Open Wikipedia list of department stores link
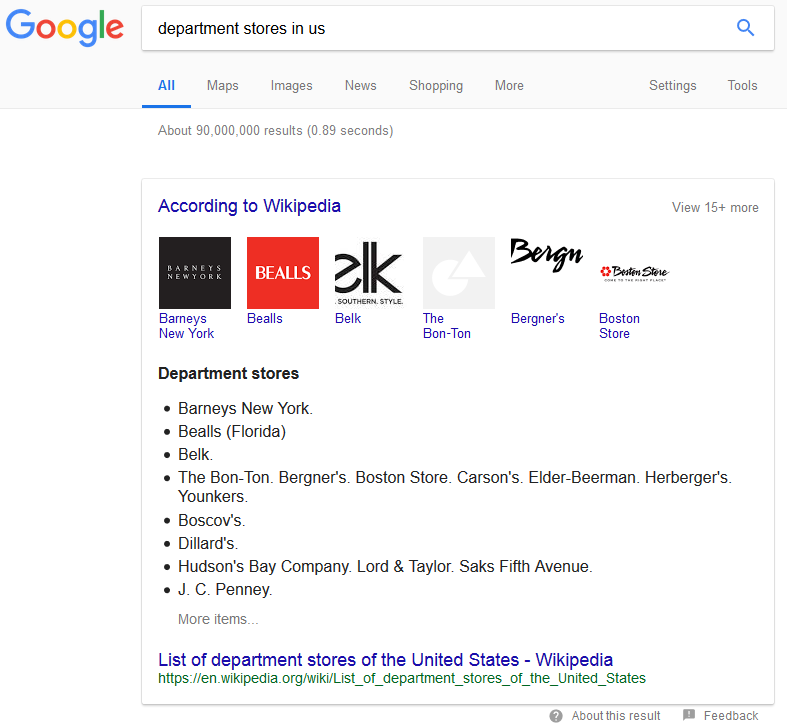787x727 pixels. 385,660
